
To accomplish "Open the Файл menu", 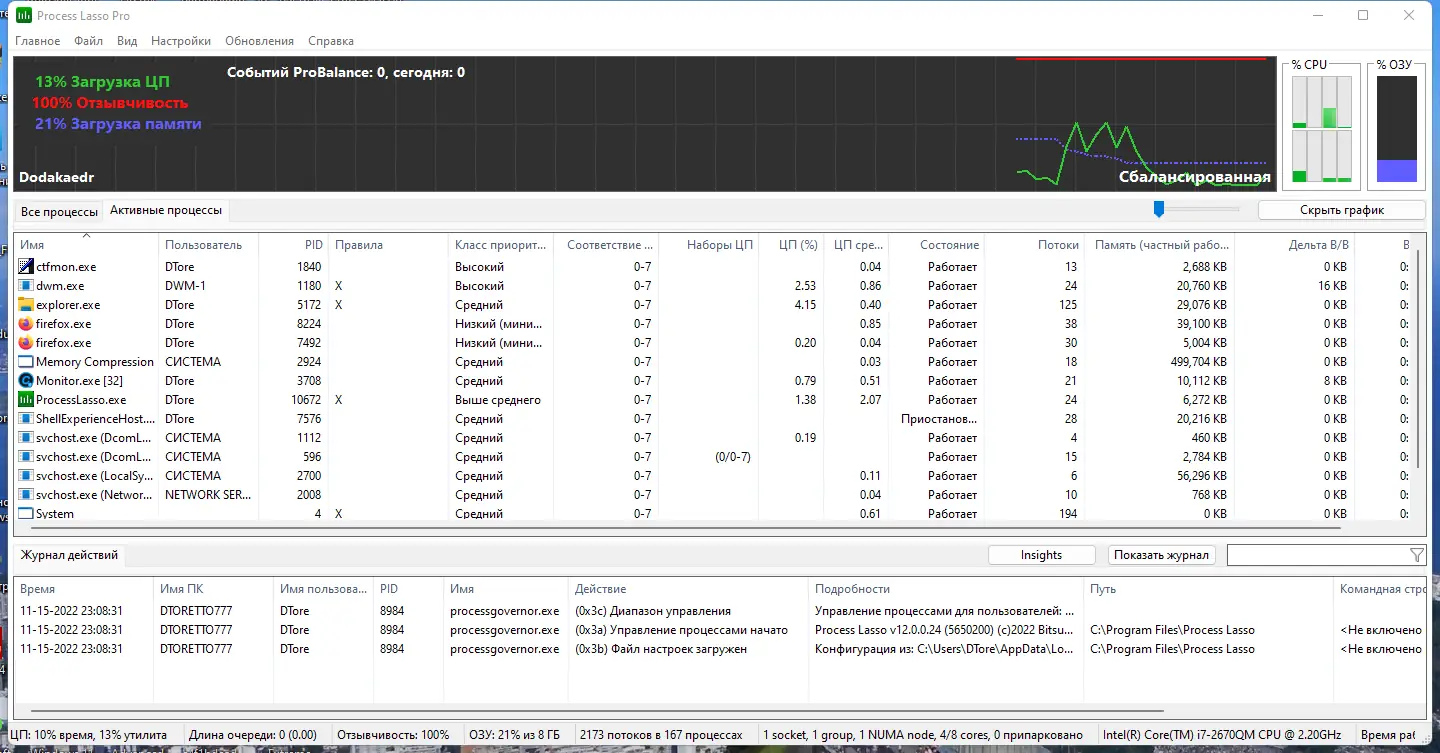I will click(x=88, y=41).
